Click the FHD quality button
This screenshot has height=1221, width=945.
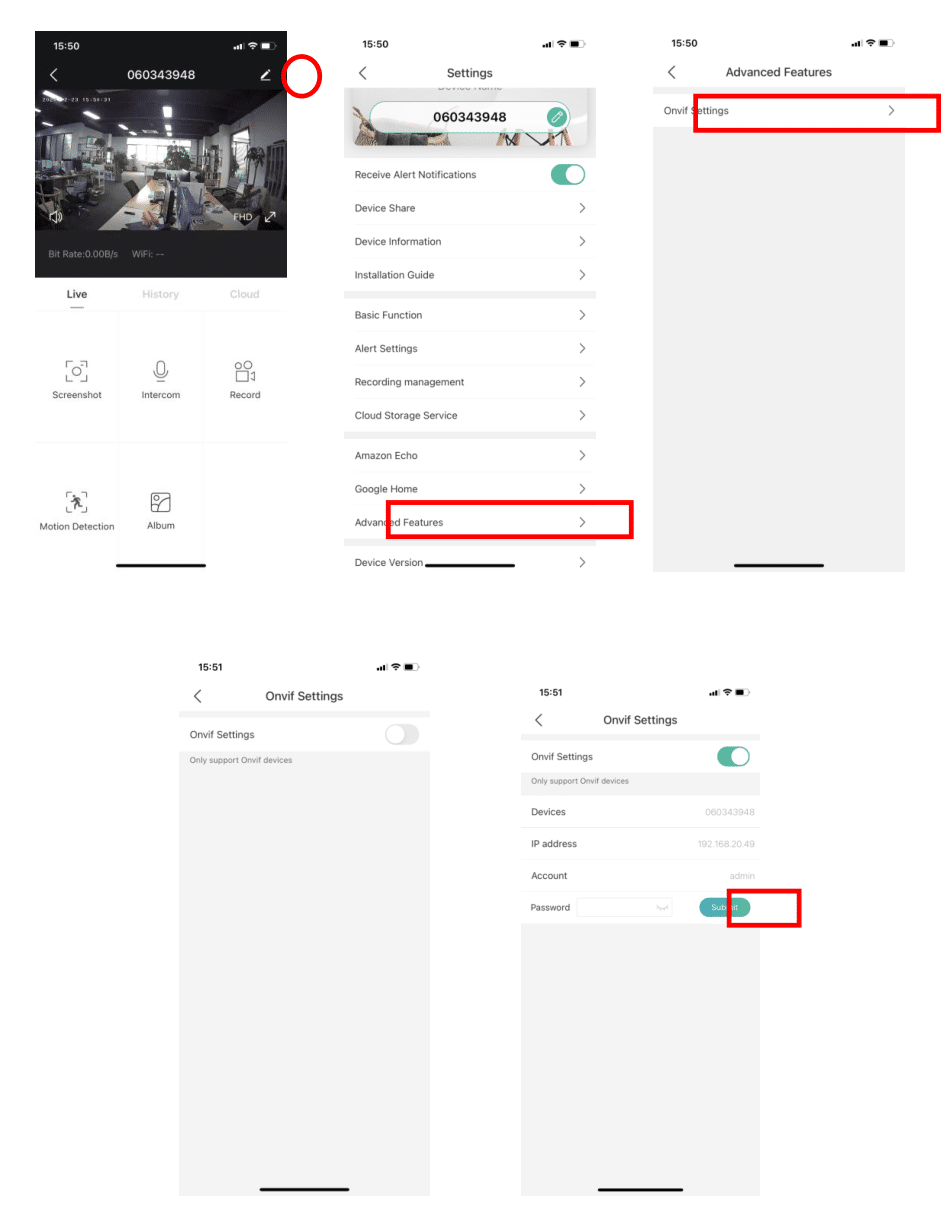(242, 216)
